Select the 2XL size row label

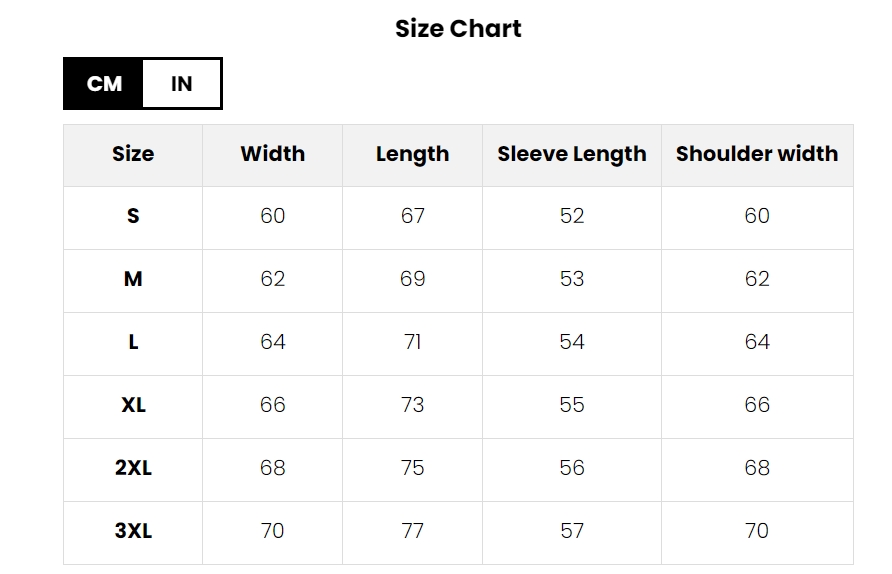(133, 468)
